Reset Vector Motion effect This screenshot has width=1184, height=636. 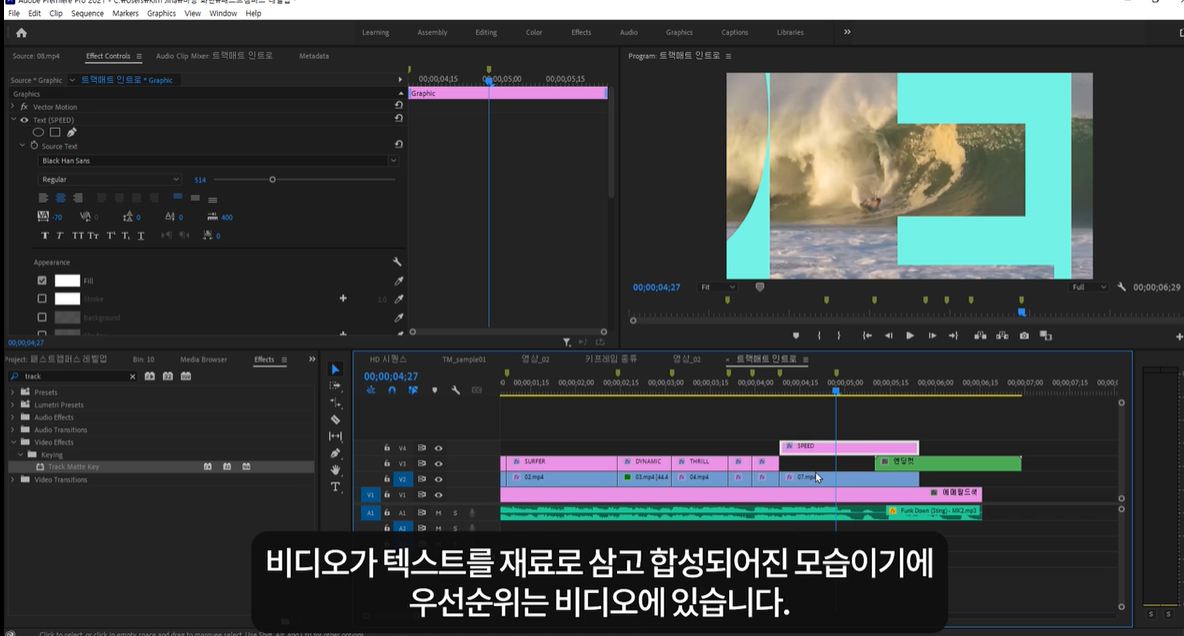(x=399, y=107)
